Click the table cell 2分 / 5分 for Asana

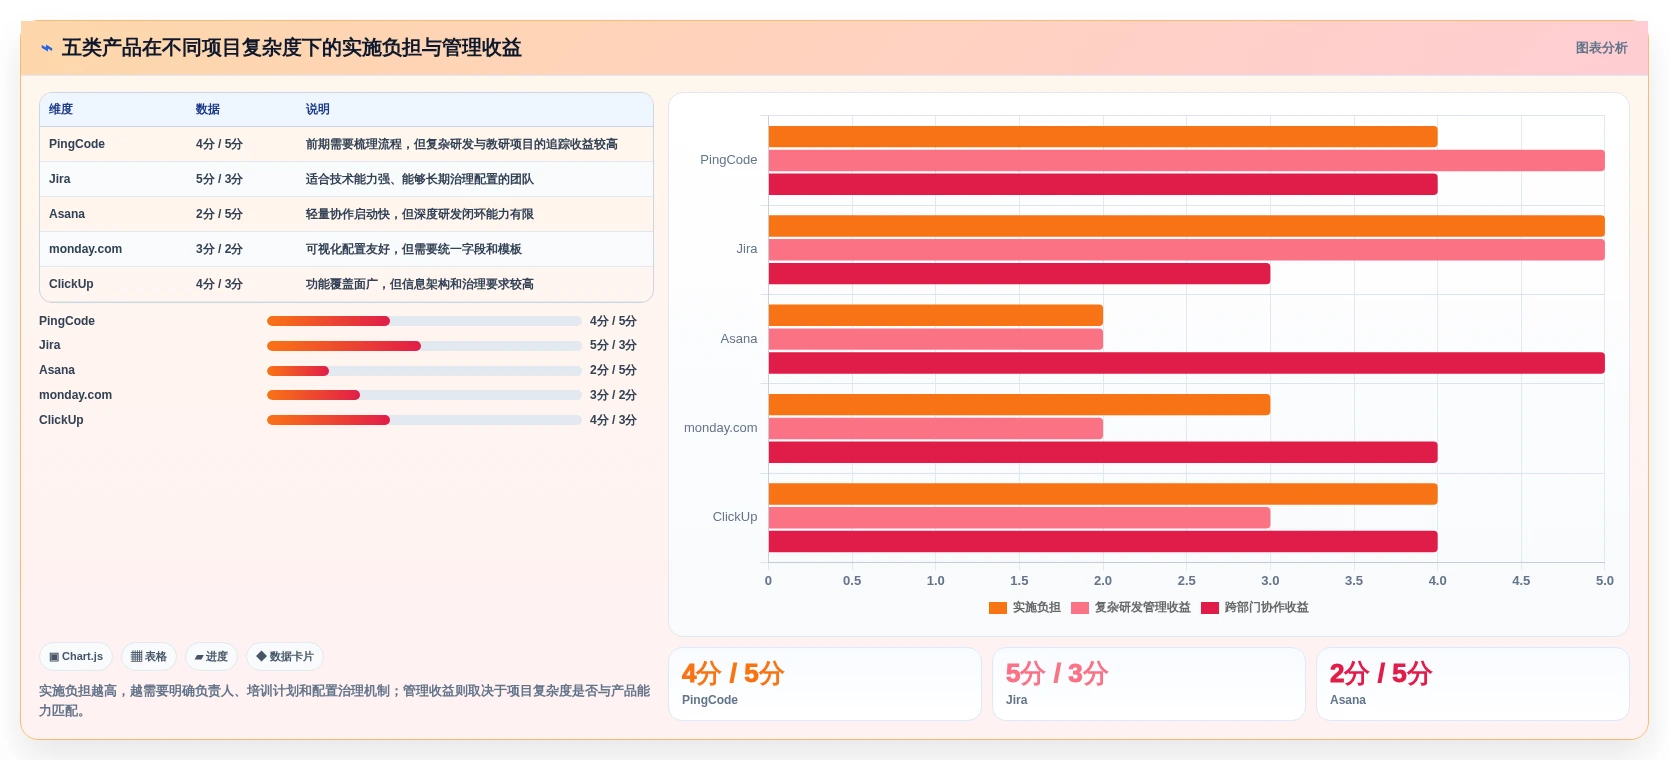pyautogui.click(x=219, y=214)
